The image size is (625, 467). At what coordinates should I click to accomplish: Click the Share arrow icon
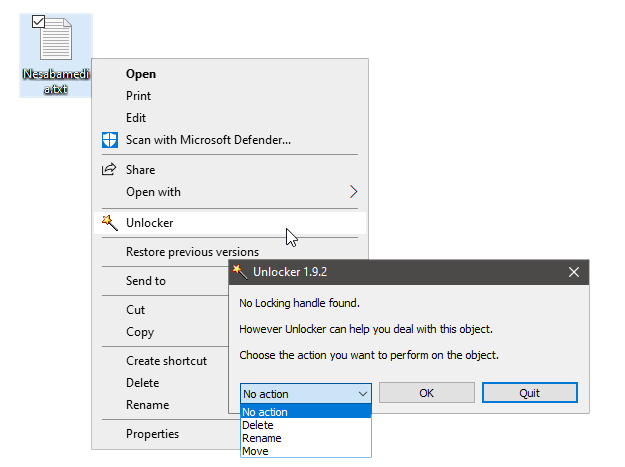click(109, 169)
